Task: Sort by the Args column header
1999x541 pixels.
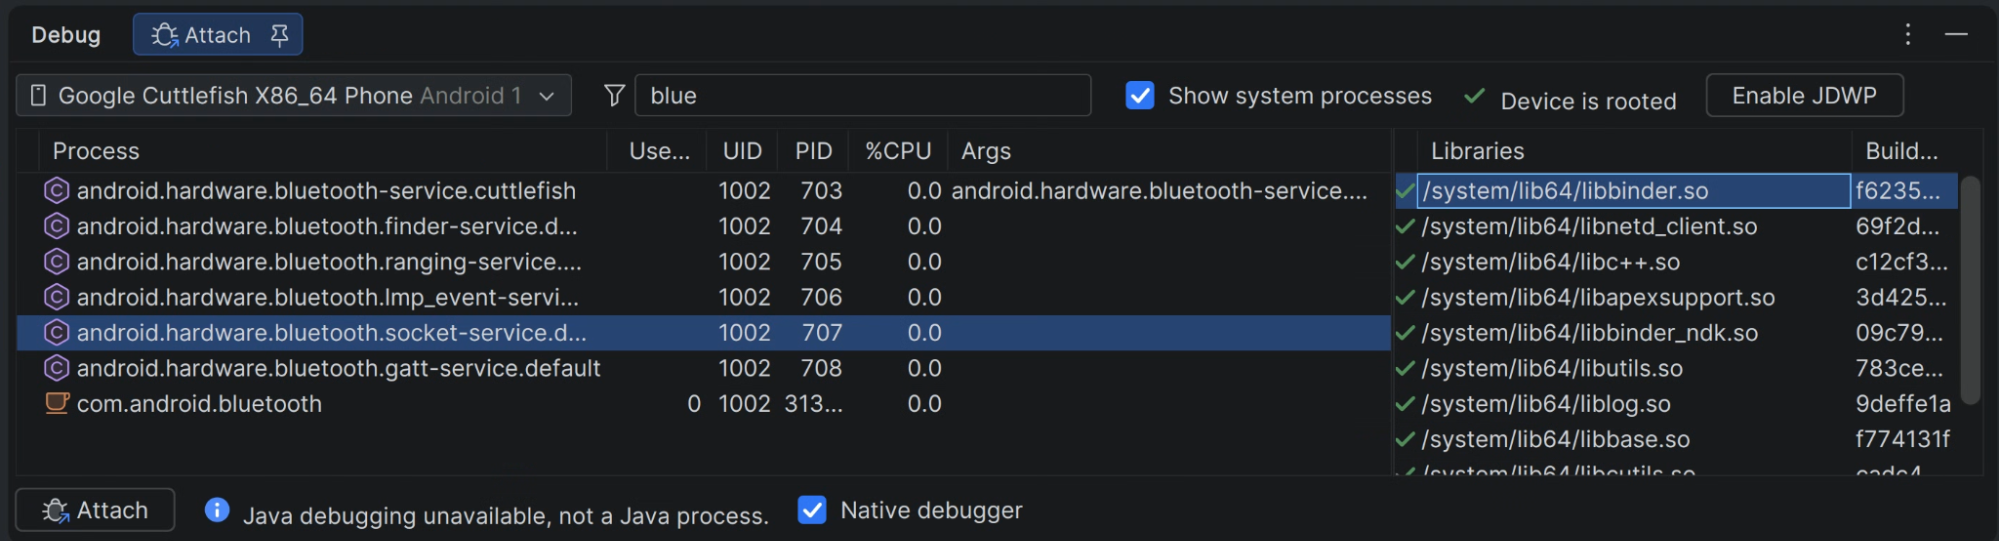Action: tap(1168, 151)
